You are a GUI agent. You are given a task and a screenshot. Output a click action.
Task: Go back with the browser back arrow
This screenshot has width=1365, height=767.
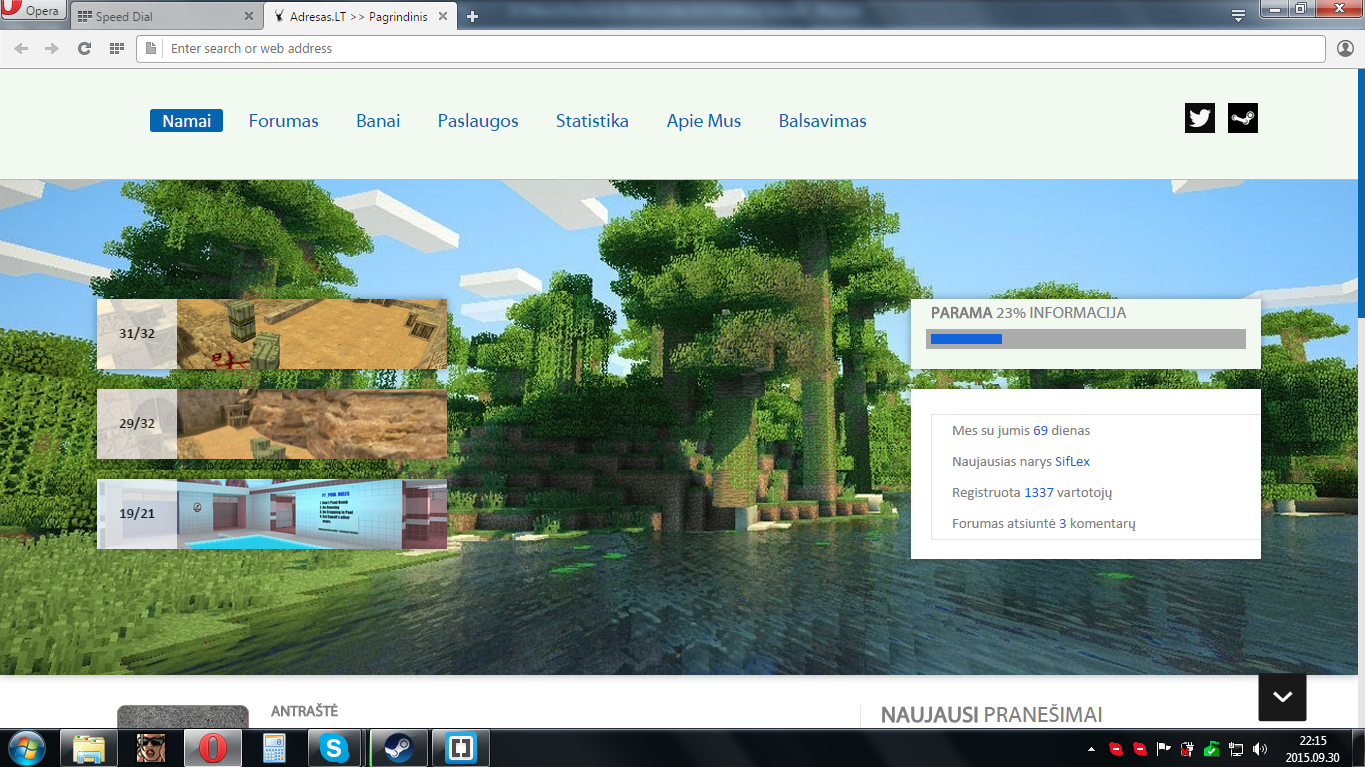21,48
